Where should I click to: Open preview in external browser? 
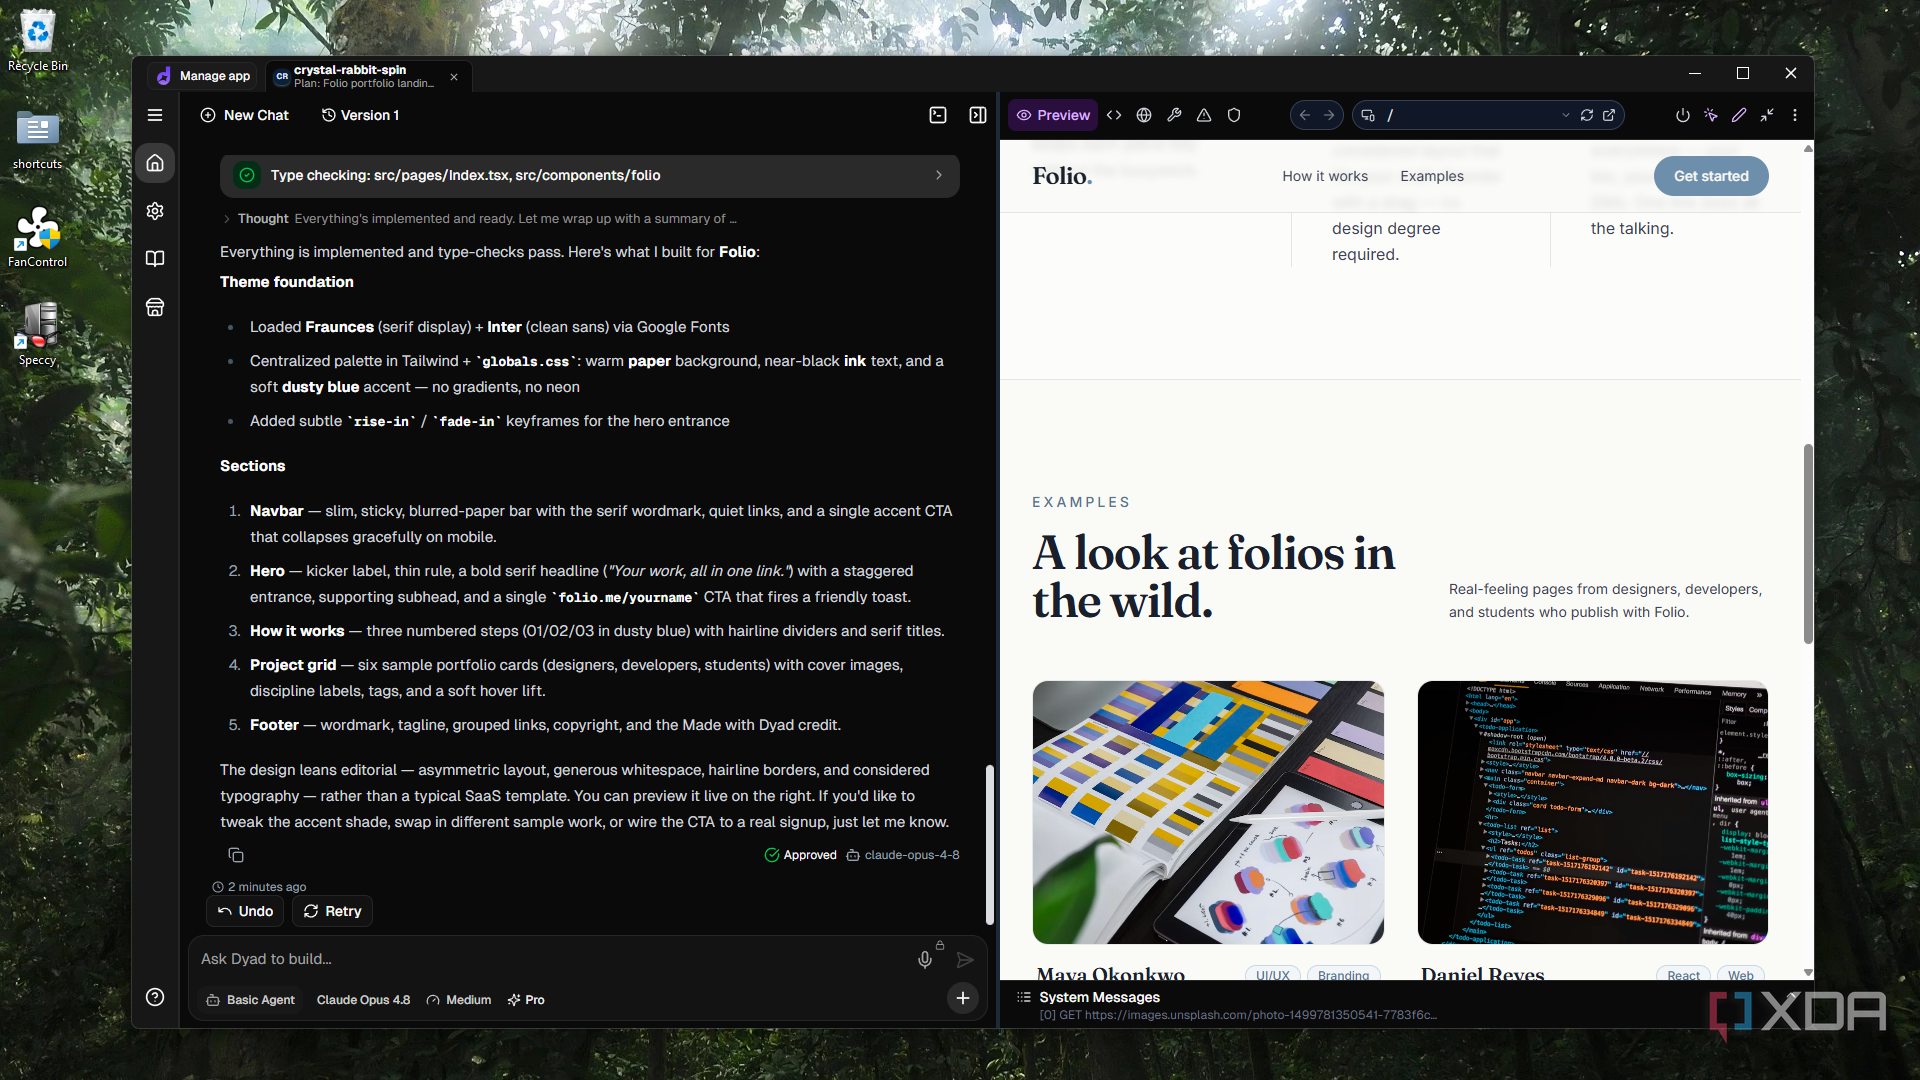pos(1609,115)
